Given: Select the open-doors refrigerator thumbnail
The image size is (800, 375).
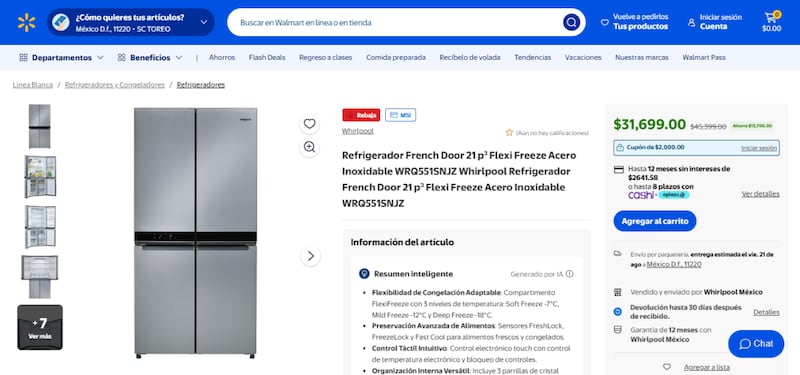Looking at the screenshot, I should click(x=40, y=177).
